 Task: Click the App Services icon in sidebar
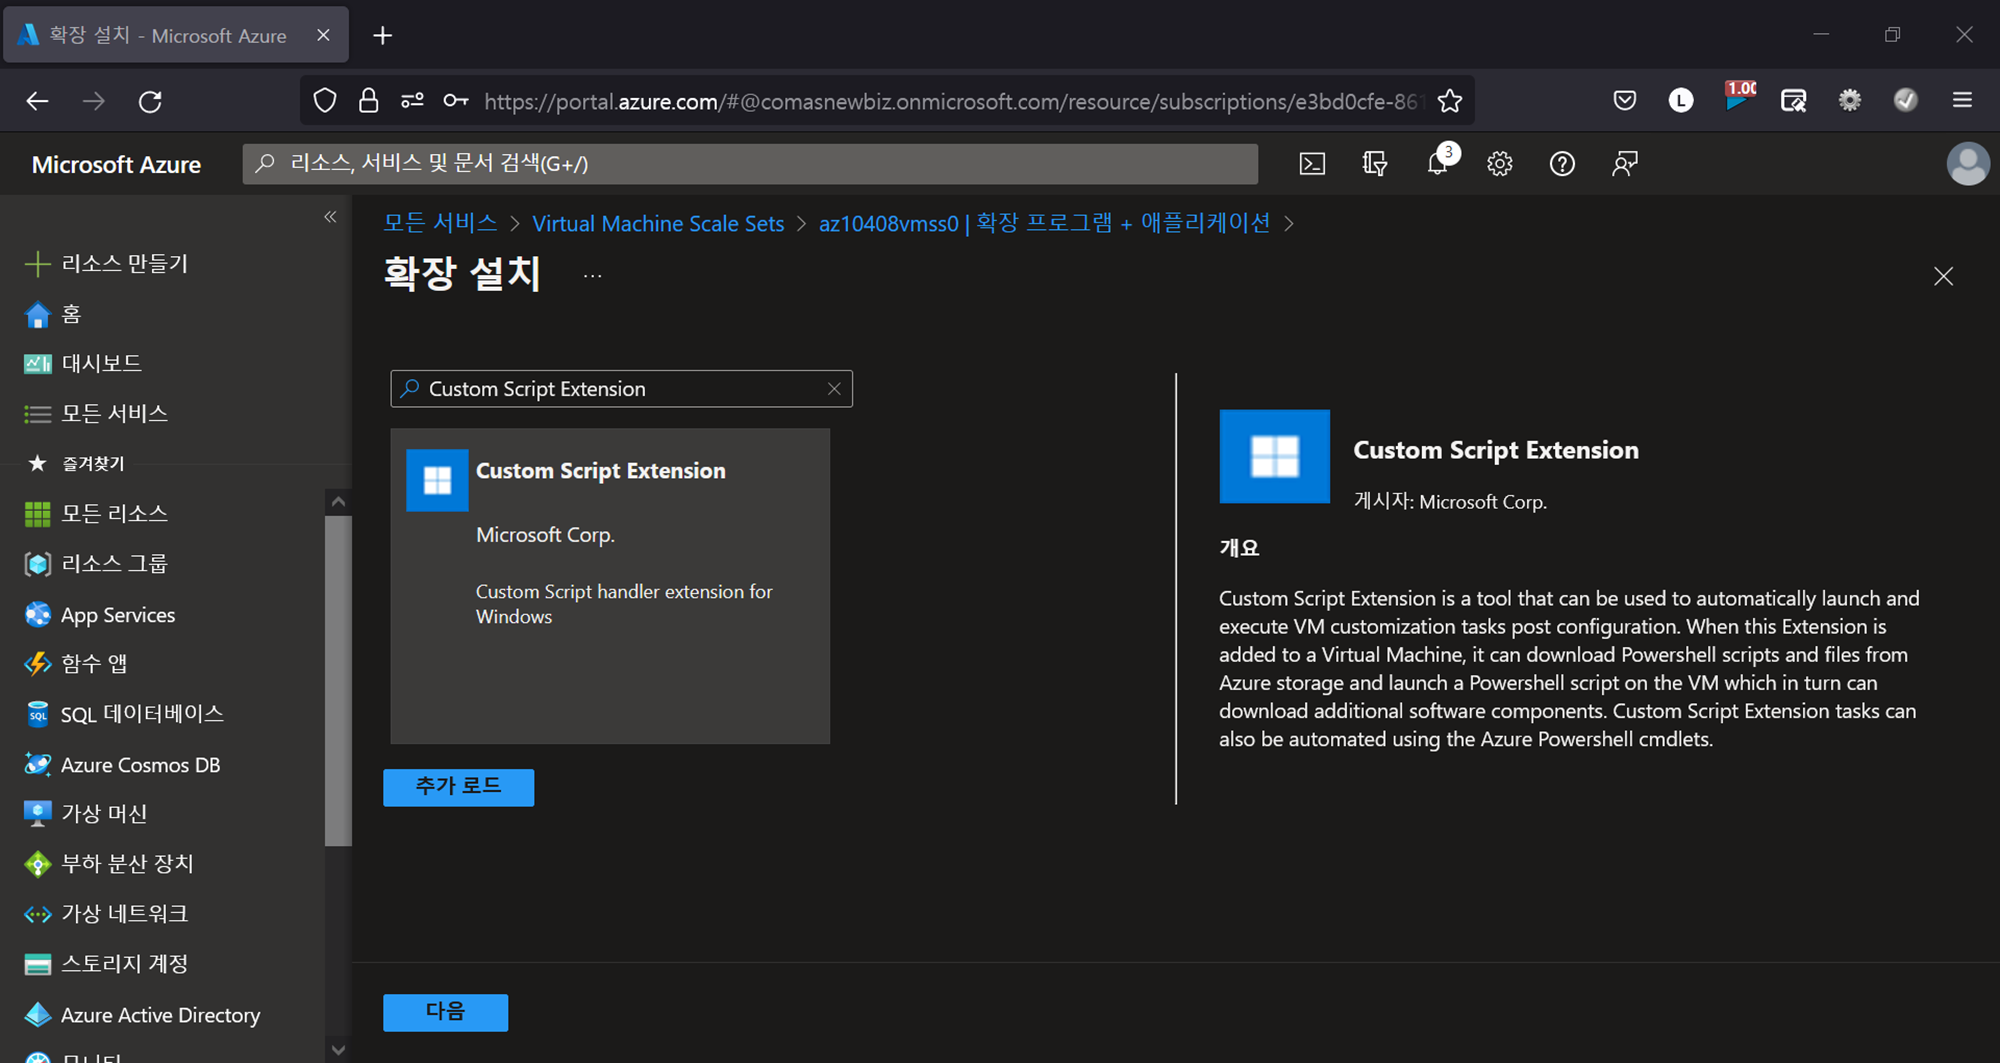38,614
